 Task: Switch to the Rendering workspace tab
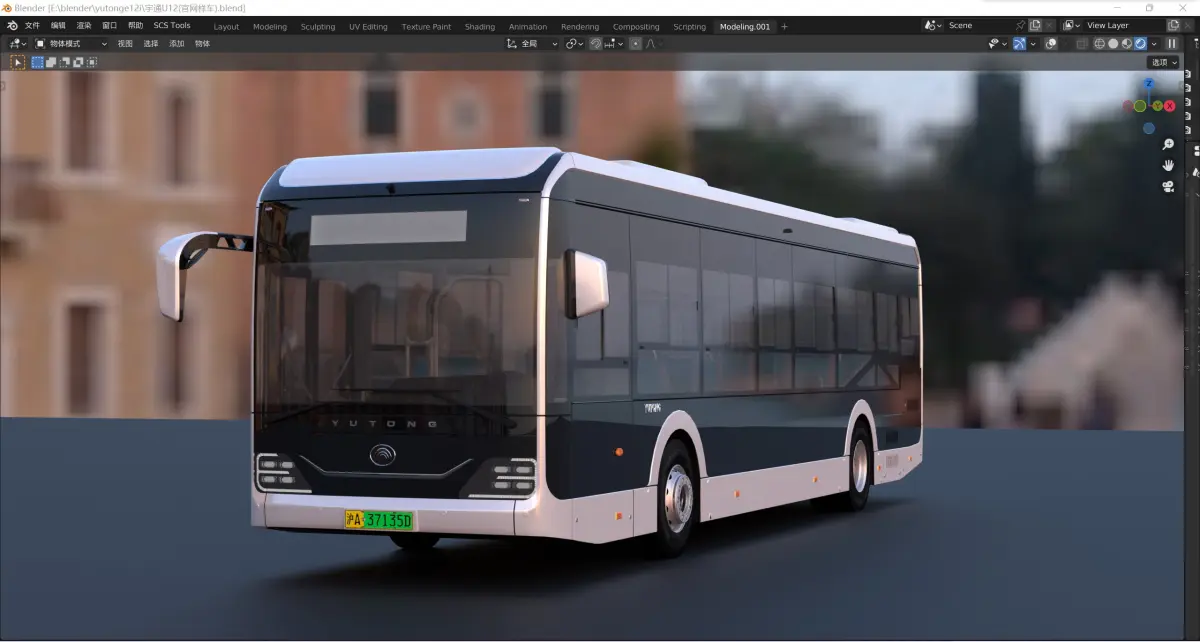pyautogui.click(x=580, y=27)
